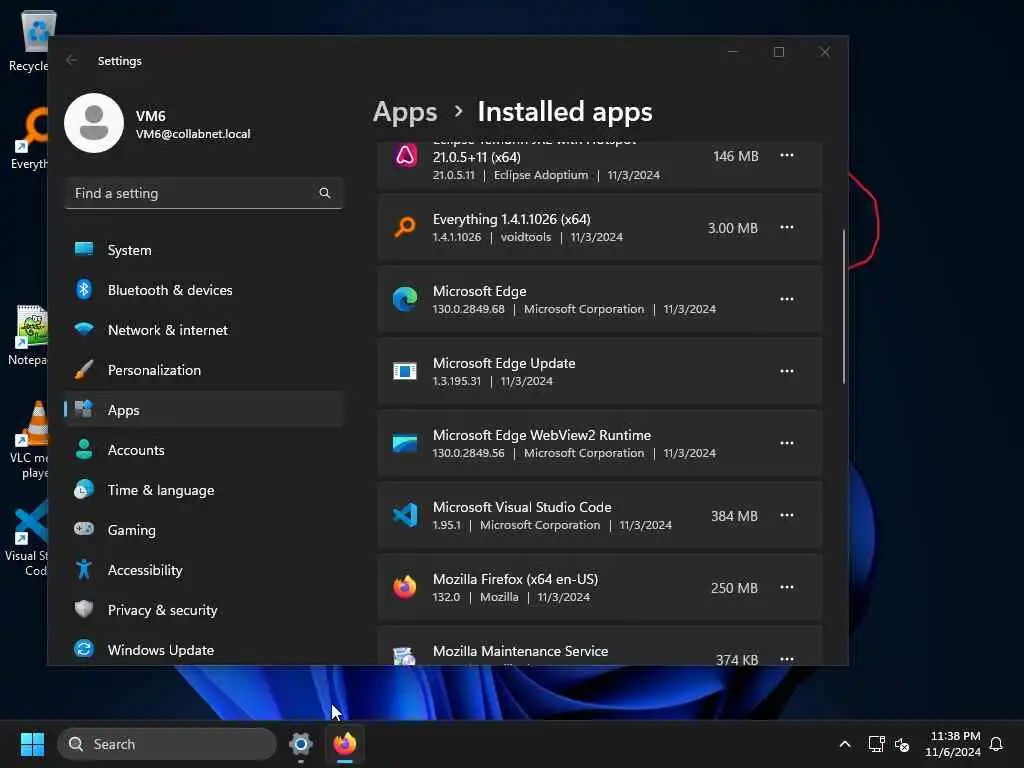Click the network status tray icon
This screenshot has height=768, width=1024.
coord(876,744)
